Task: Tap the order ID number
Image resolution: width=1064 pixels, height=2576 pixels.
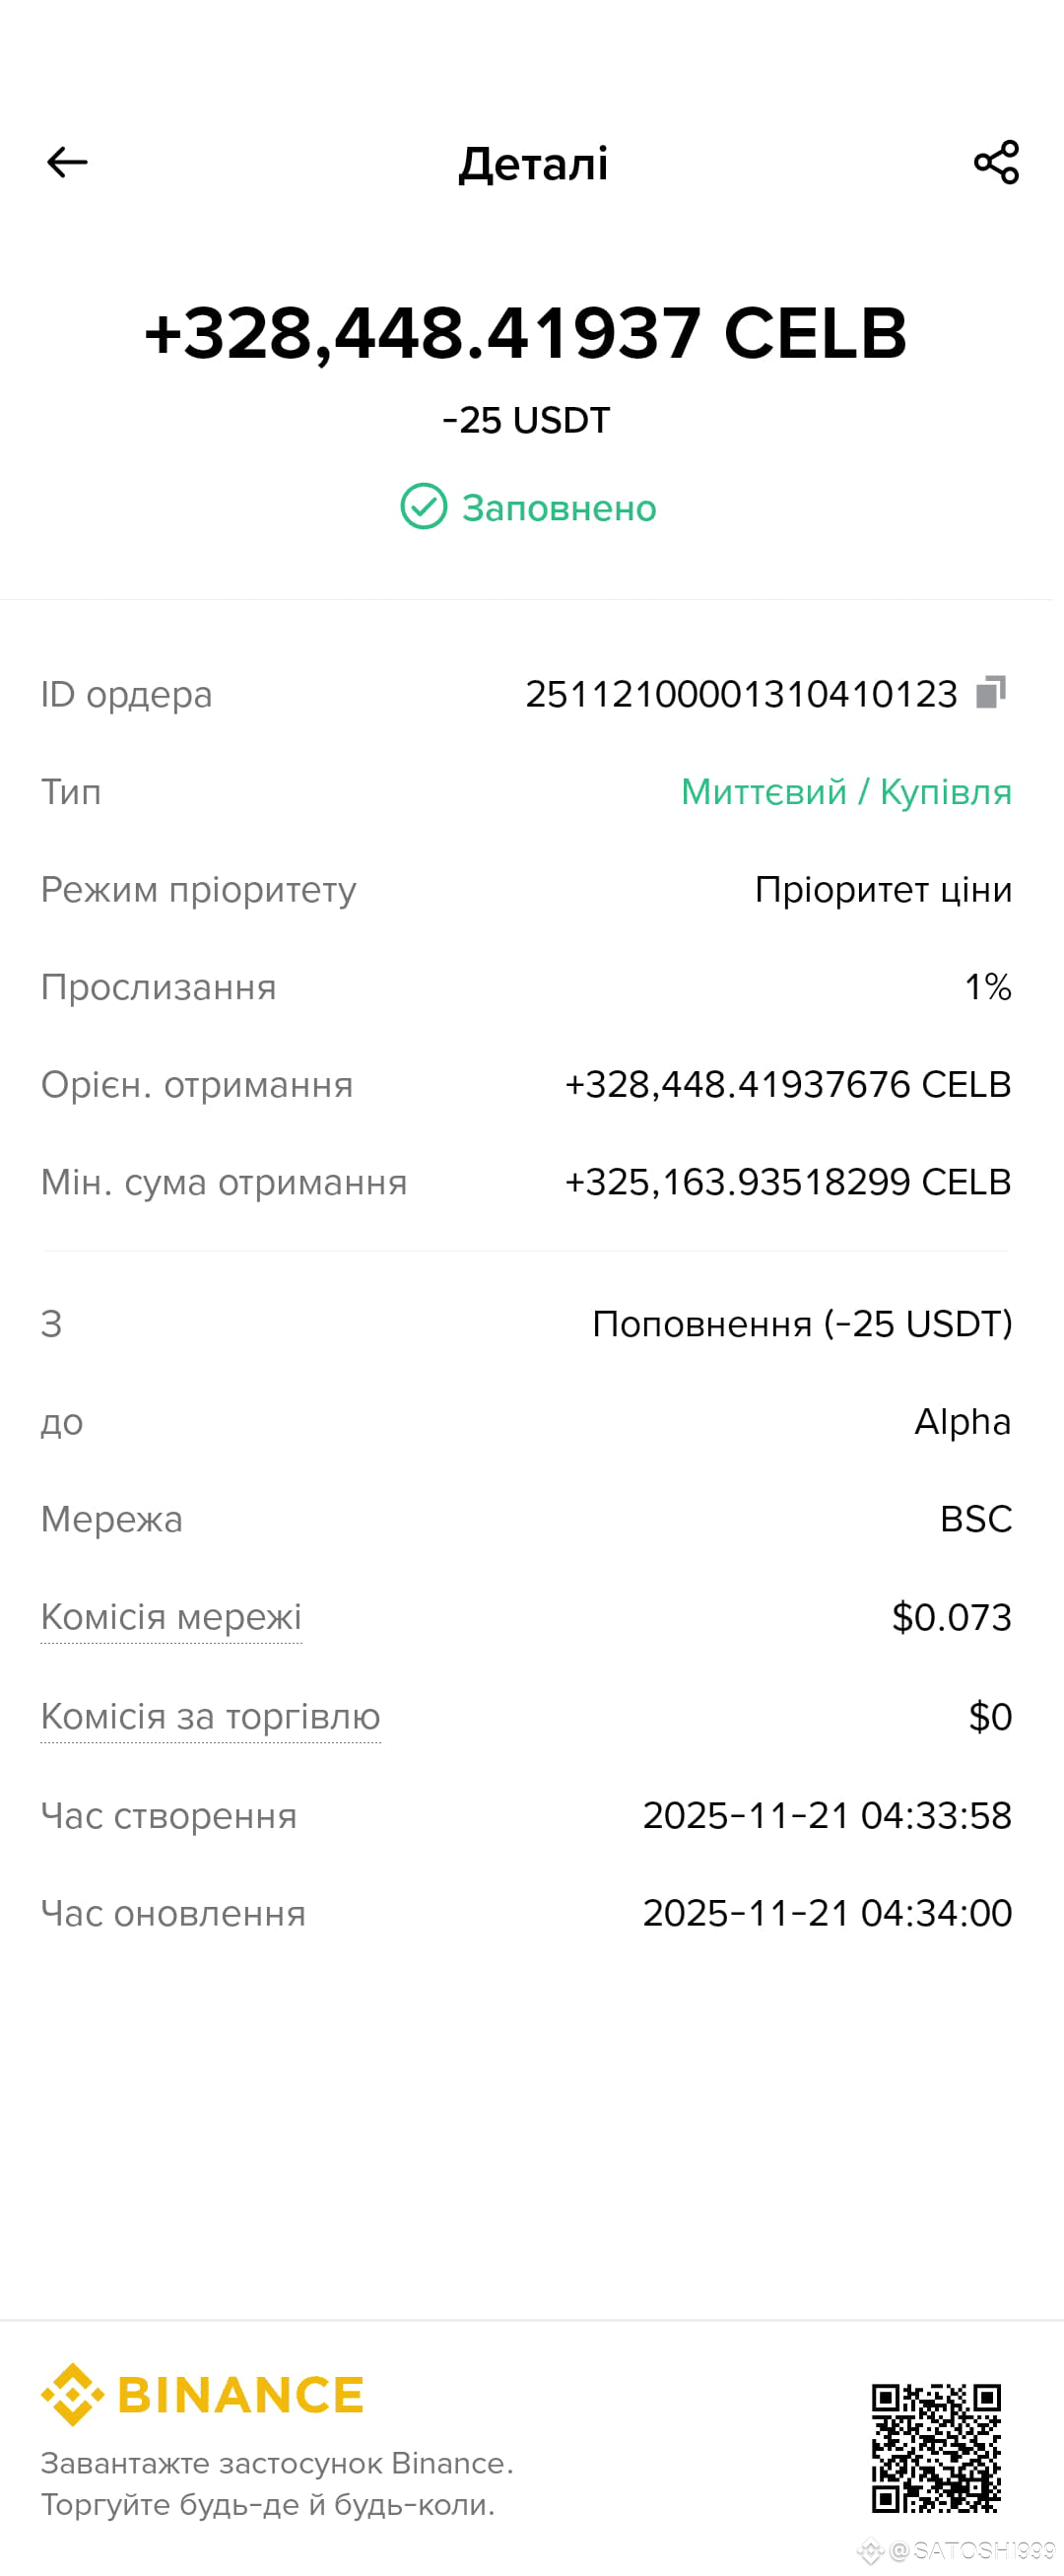Action: pyautogui.click(x=741, y=694)
